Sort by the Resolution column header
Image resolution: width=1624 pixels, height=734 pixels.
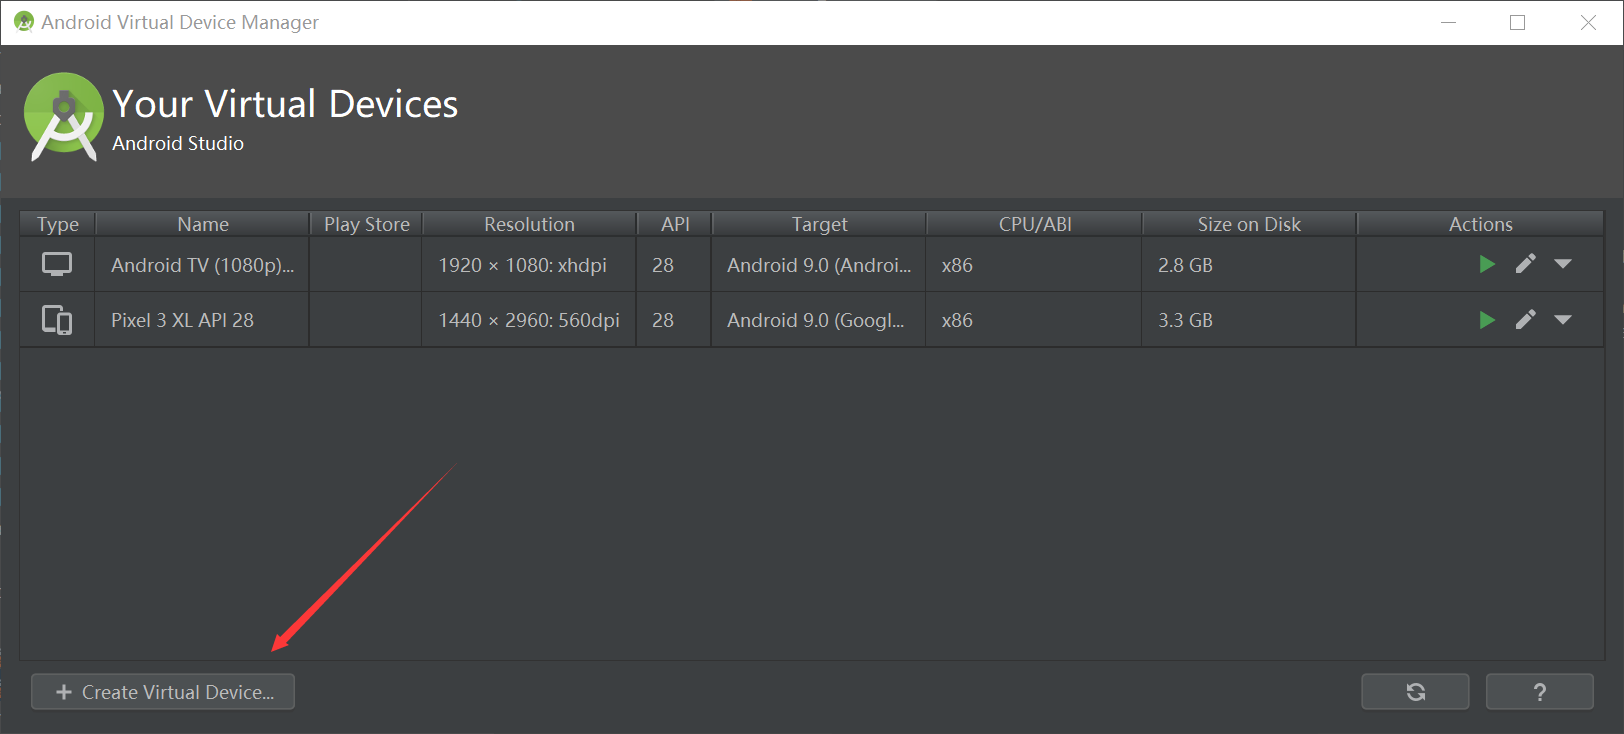pyautogui.click(x=529, y=224)
